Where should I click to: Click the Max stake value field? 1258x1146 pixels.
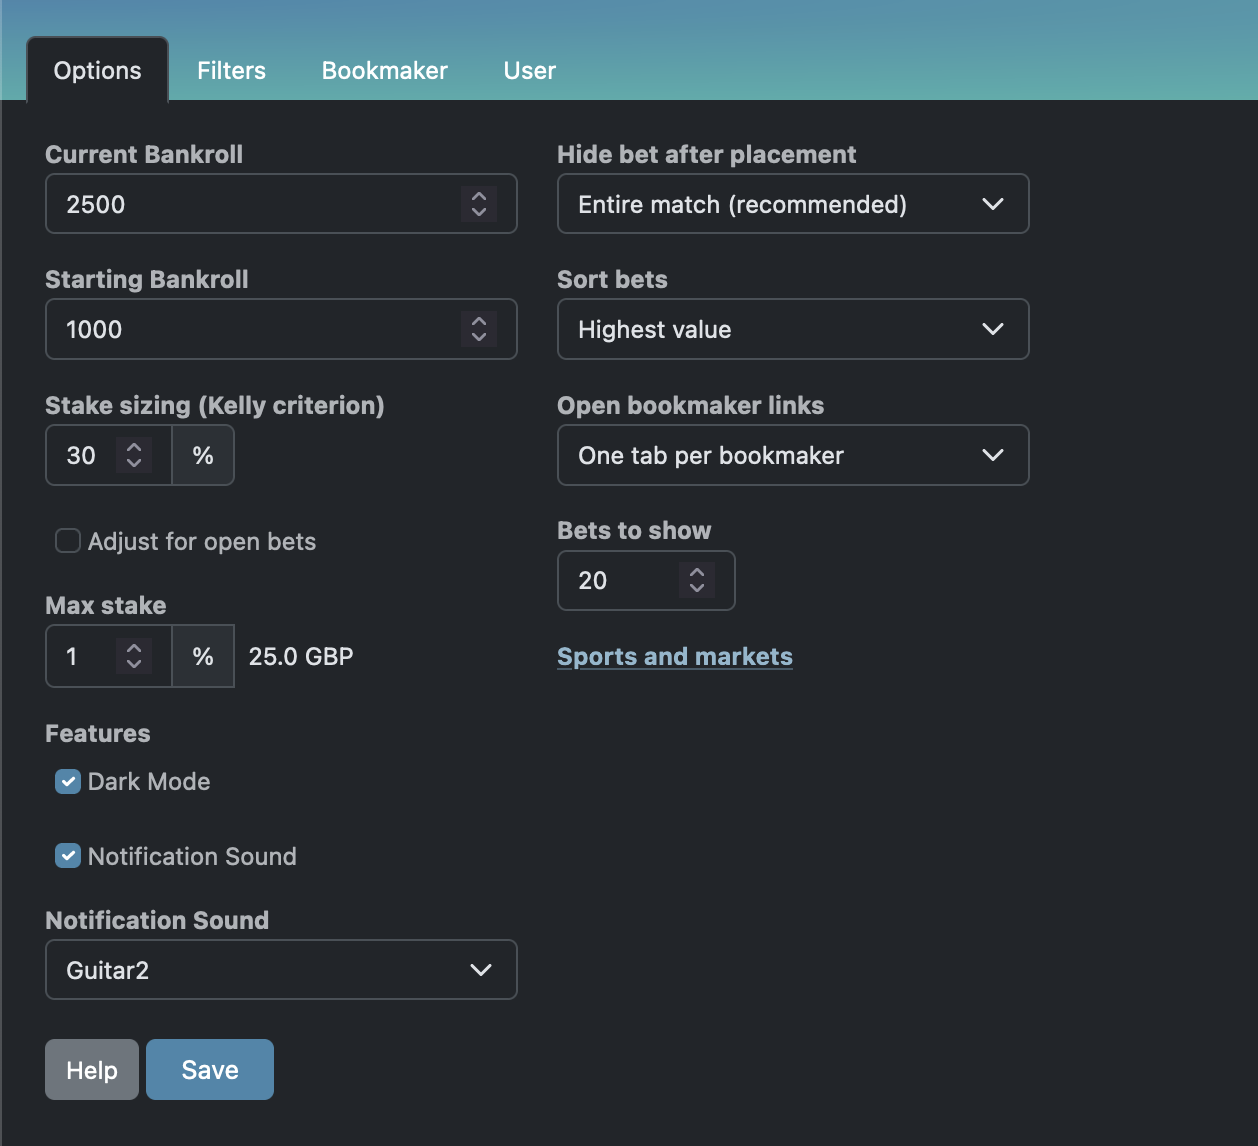(x=109, y=656)
